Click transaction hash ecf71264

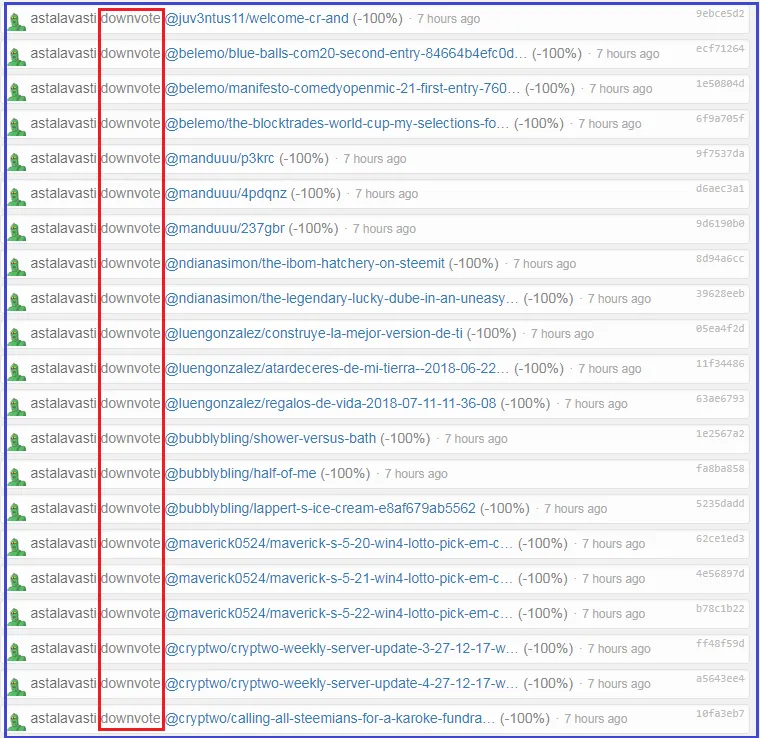[720, 48]
